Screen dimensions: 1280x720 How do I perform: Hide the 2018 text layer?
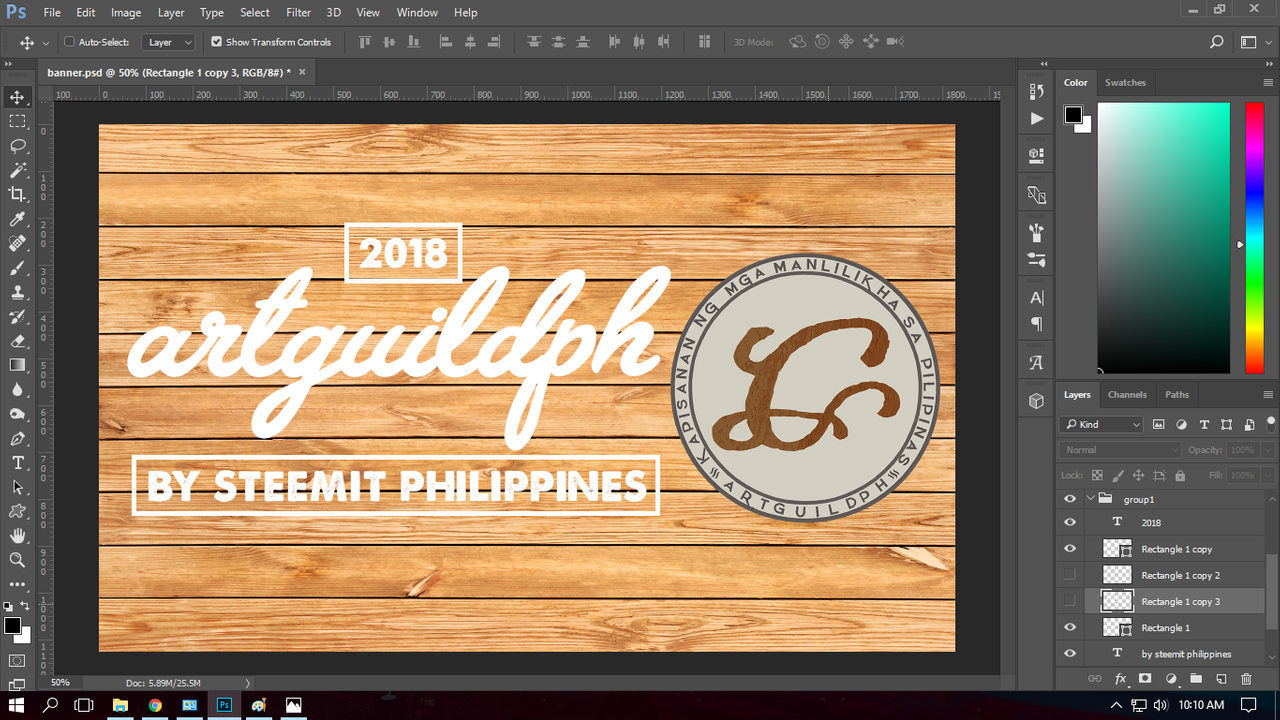click(1070, 522)
